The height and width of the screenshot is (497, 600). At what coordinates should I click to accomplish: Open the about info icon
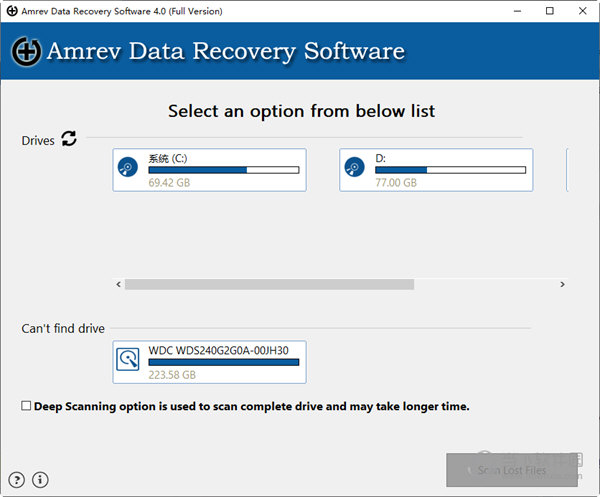40,480
